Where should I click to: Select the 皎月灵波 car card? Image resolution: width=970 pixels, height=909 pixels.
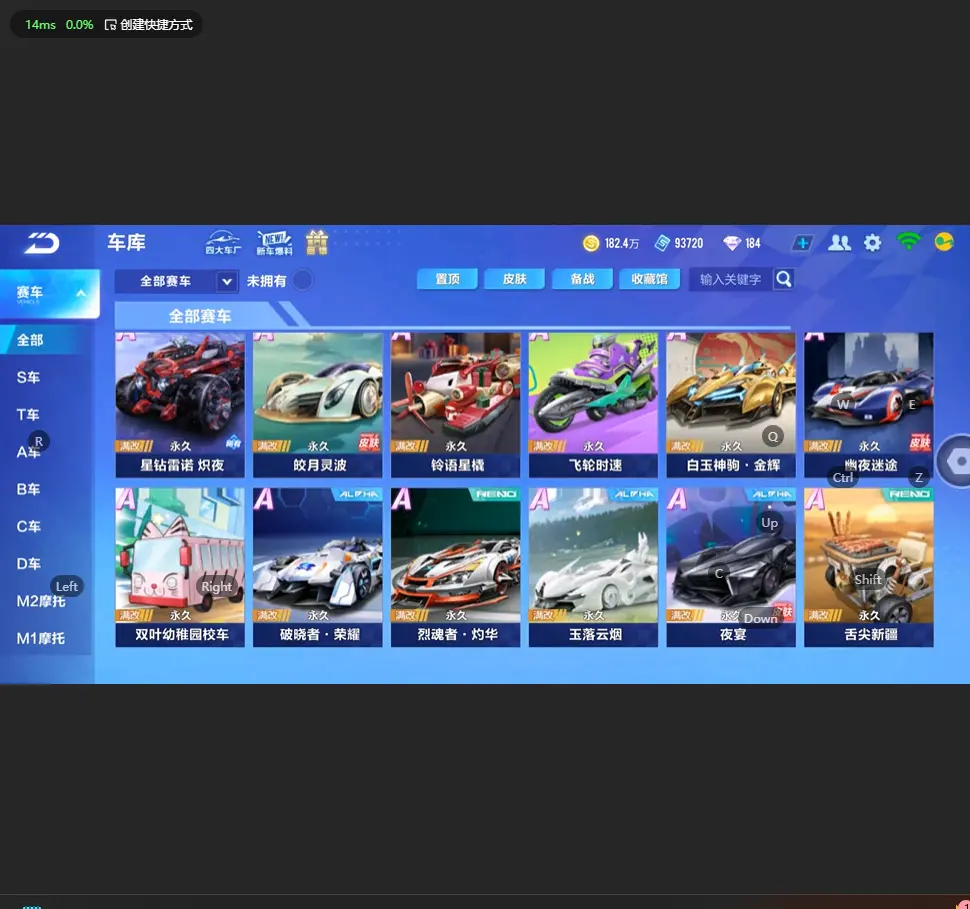coord(317,405)
